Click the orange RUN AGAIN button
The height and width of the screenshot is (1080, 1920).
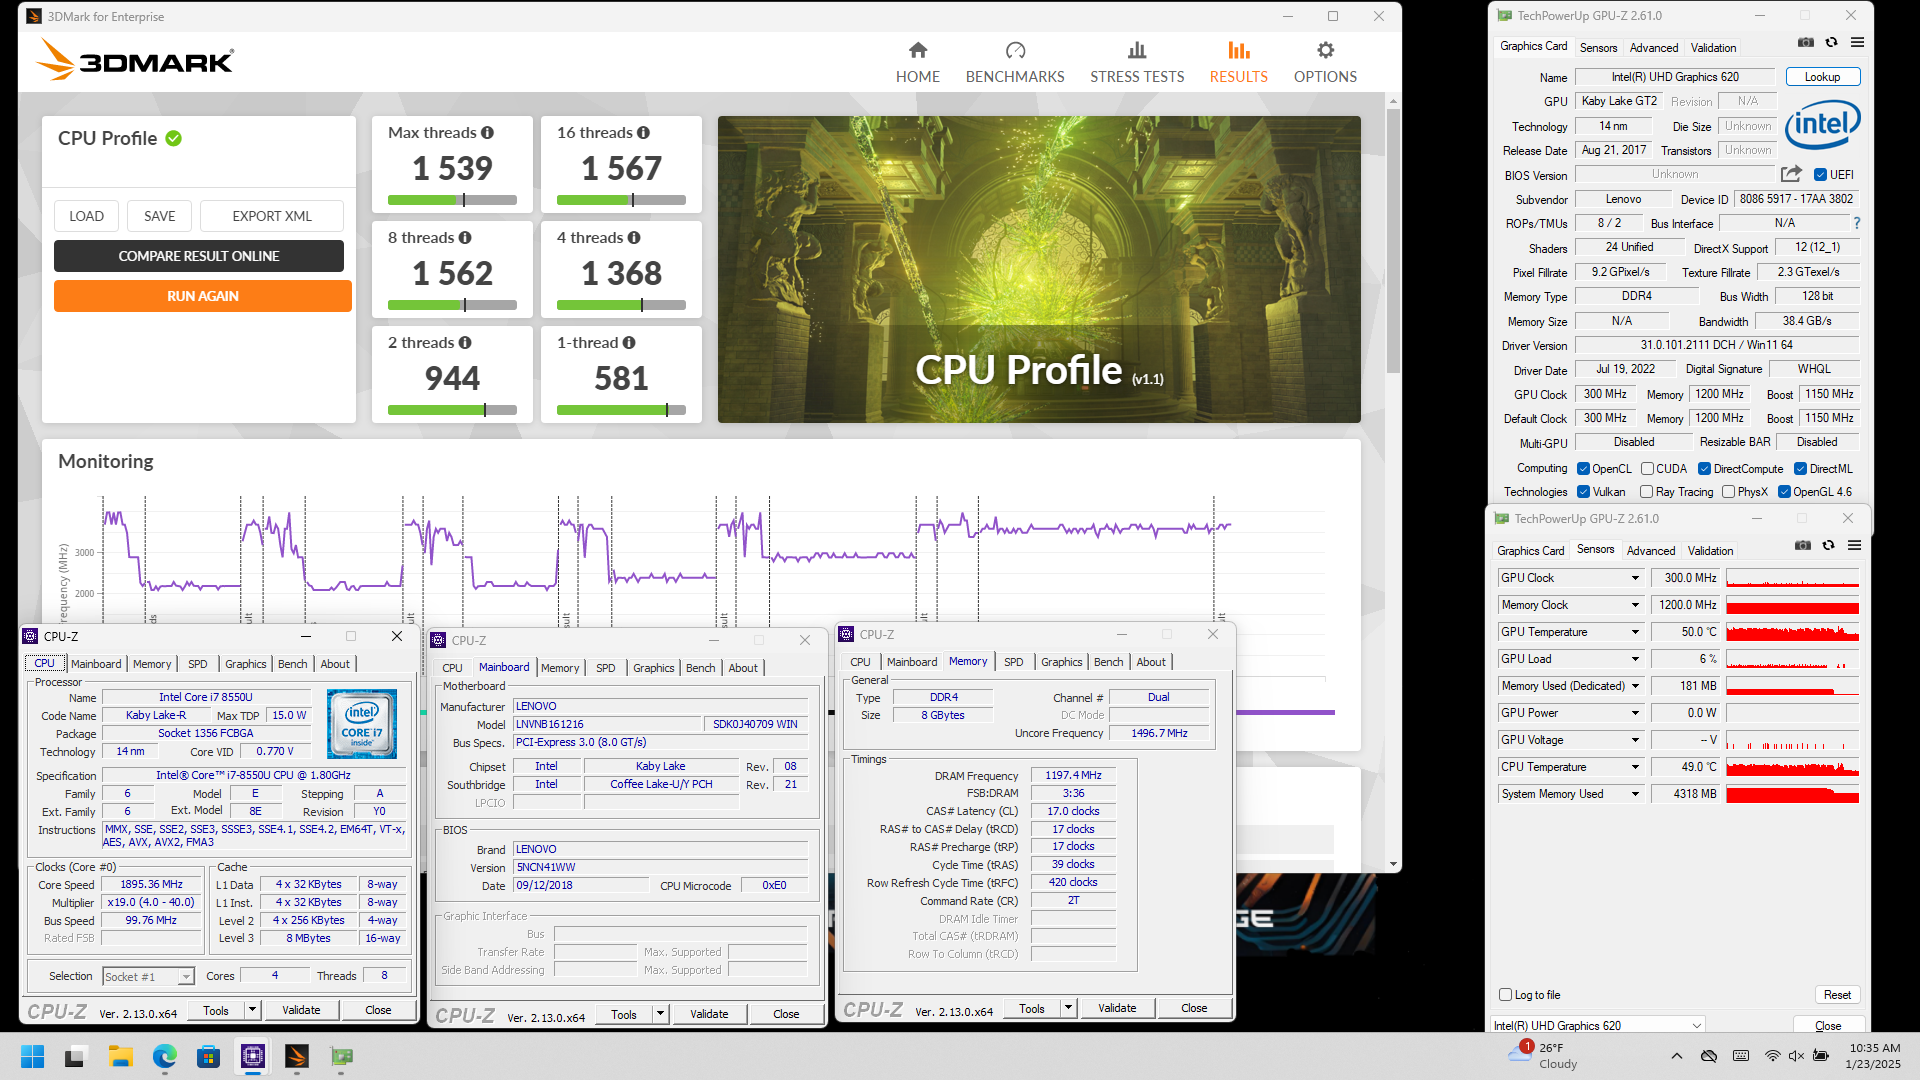pos(203,296)
